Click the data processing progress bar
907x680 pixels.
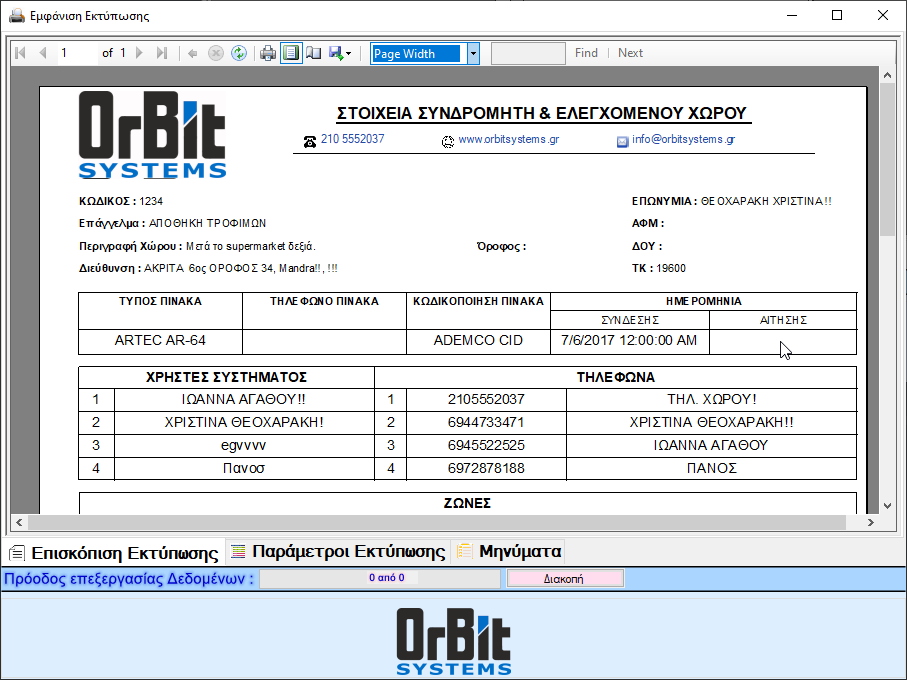click(x=381, y=578)
